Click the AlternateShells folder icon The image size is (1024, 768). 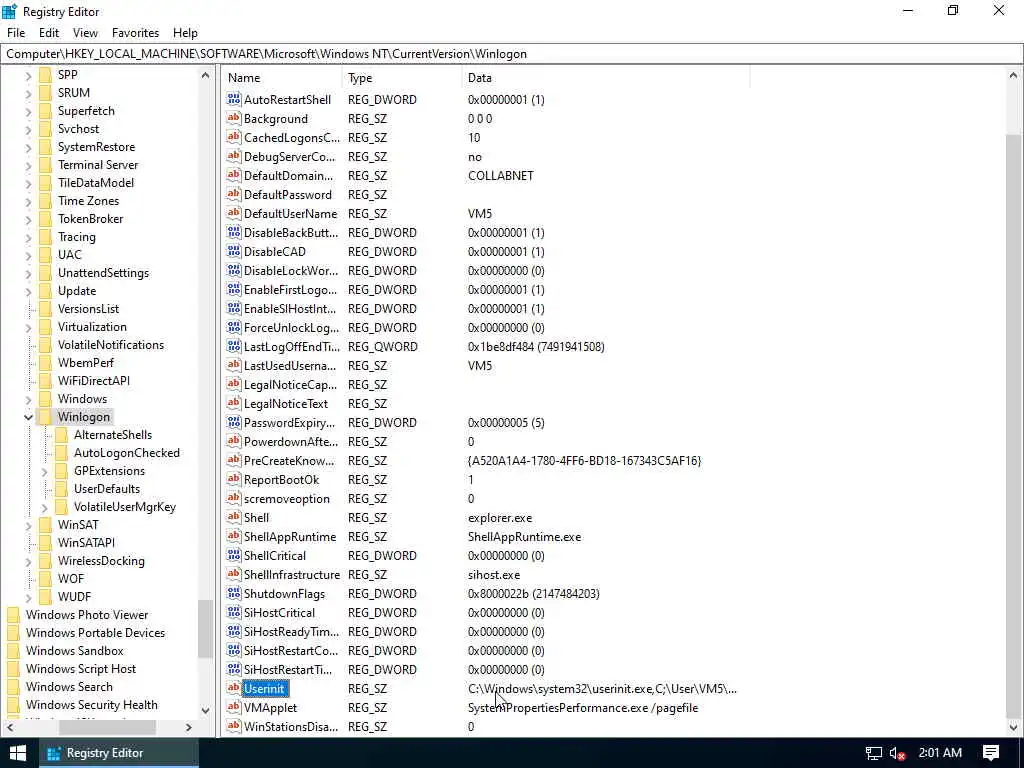61,435
